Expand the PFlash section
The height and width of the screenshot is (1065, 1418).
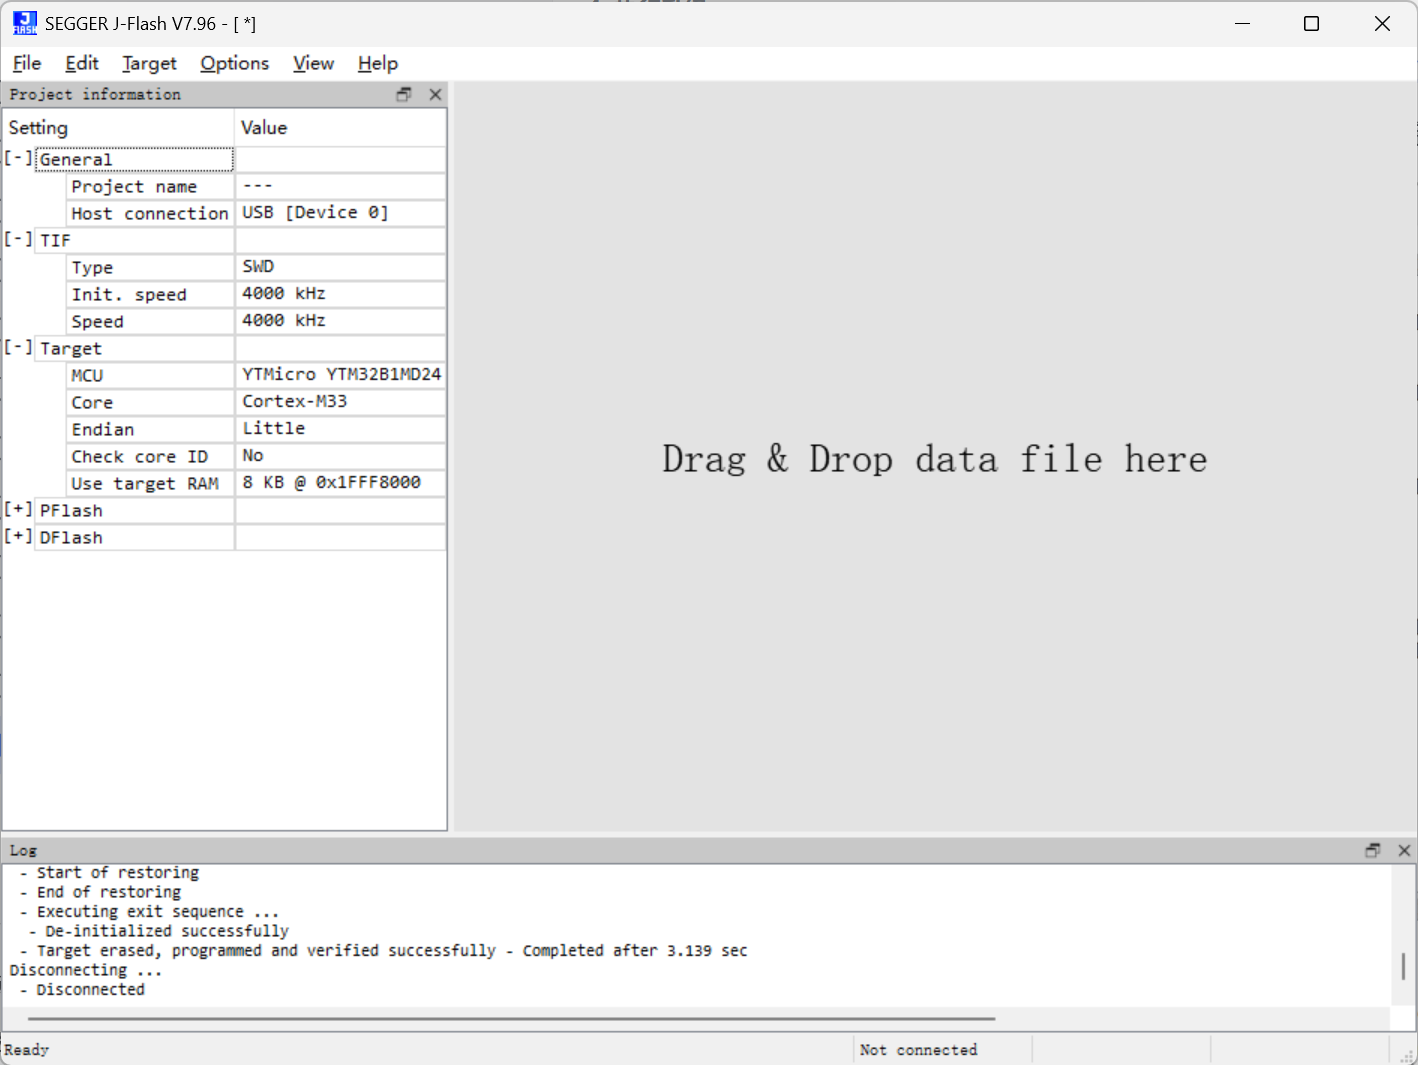point(18,509)
